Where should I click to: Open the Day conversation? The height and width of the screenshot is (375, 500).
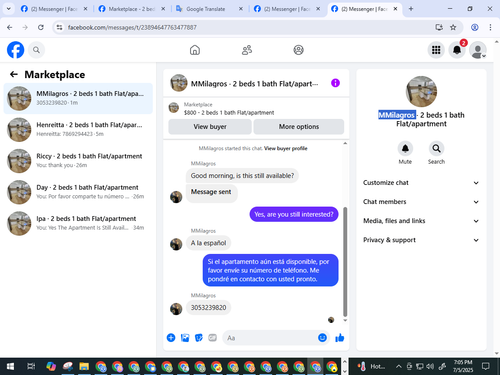pos(78,192)
